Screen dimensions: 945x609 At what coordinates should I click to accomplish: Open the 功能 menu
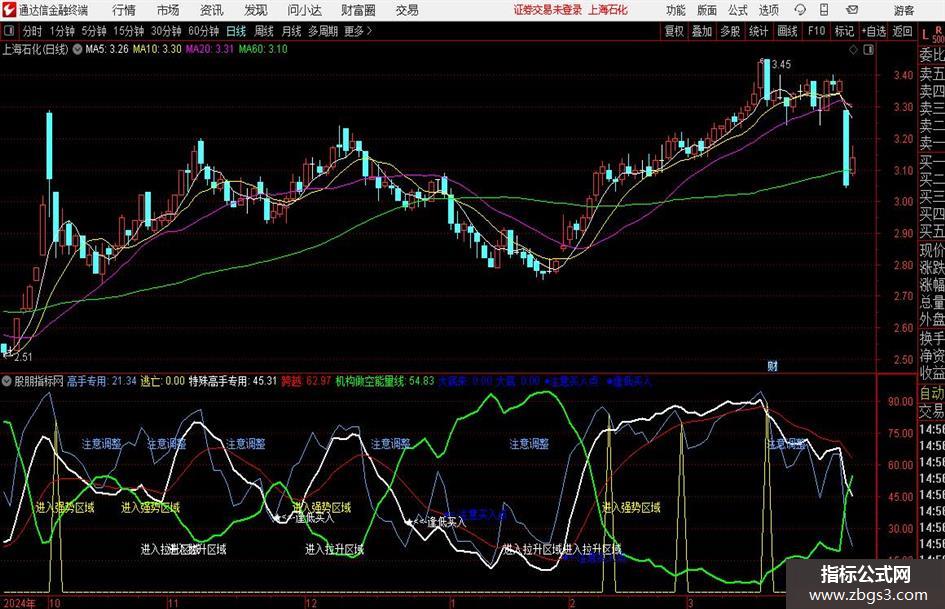(x=676, y=10)
